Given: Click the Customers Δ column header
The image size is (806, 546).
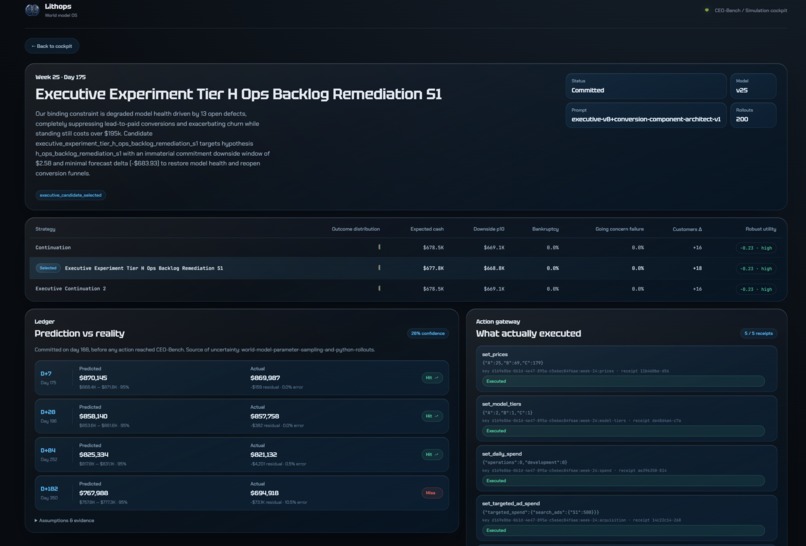Looking at the screenshot, I should pos(687,229).
